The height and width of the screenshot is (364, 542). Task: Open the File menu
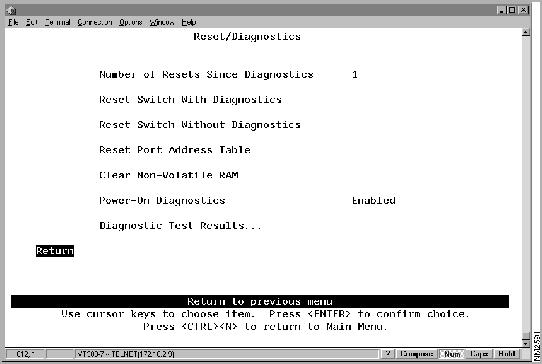click(x=13, y=22)
